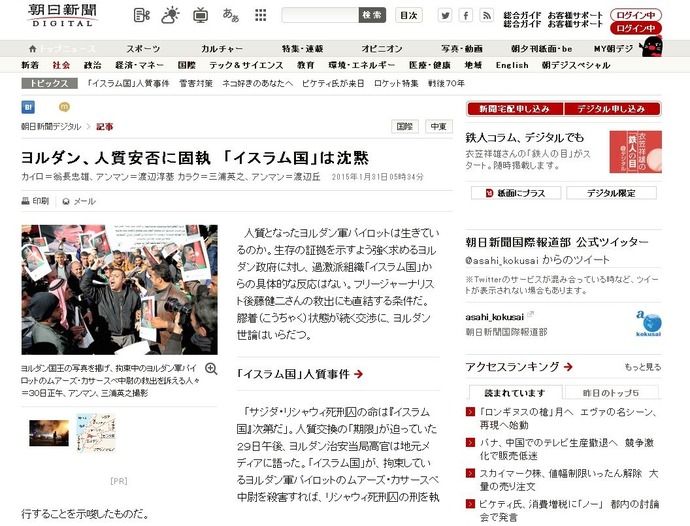Open the weather icon in header

pyautogui.click(x=170, y=15)
